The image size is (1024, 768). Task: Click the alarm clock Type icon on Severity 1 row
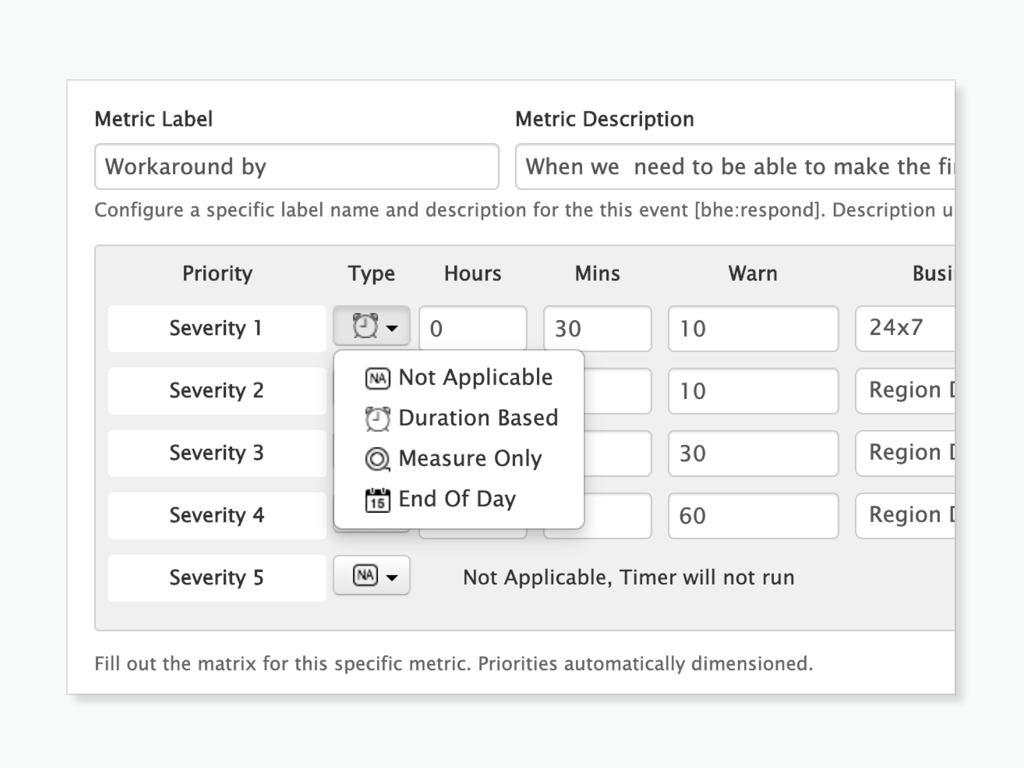365,326
